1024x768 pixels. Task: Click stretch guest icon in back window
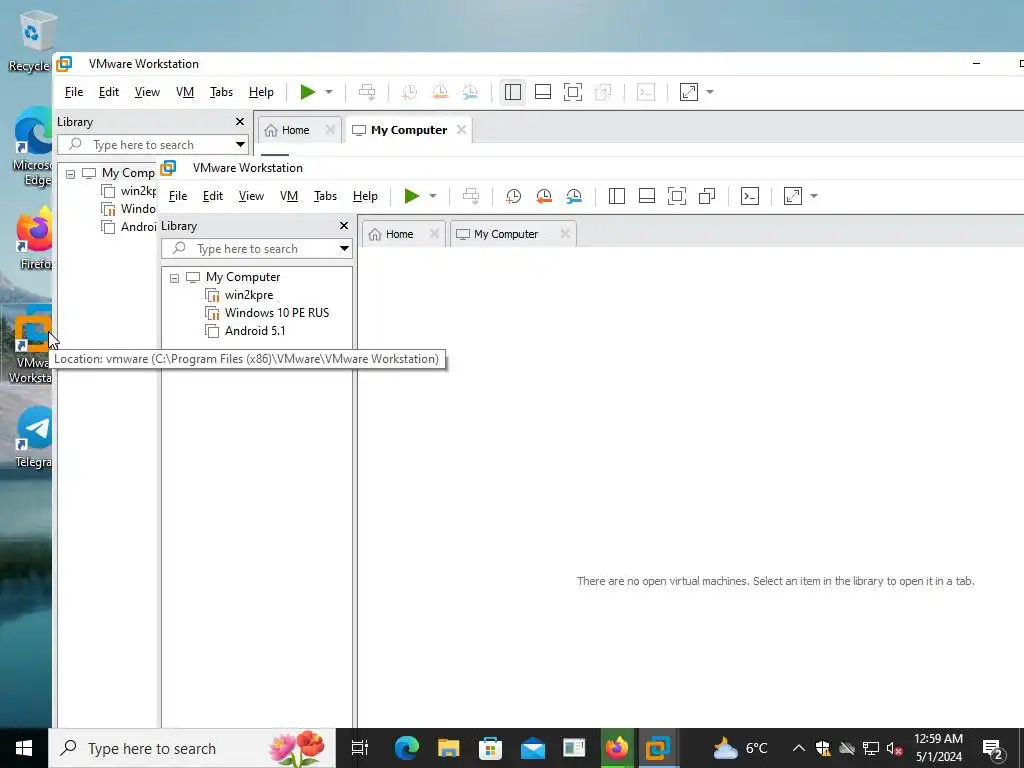(689, 92)
